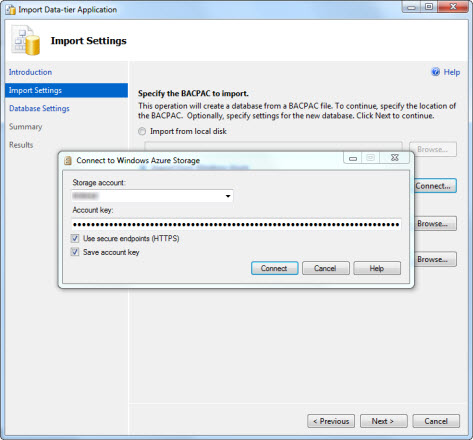The width and height of the screenshot is (473, 440).
Task: Close the Import Data-tier Application window
Action: tap(453, 7)
